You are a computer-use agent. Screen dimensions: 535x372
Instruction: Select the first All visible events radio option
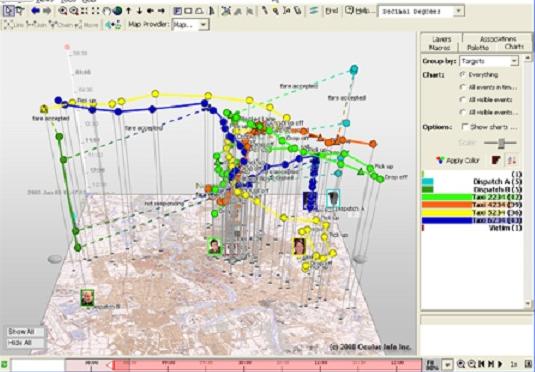[463, 100]
